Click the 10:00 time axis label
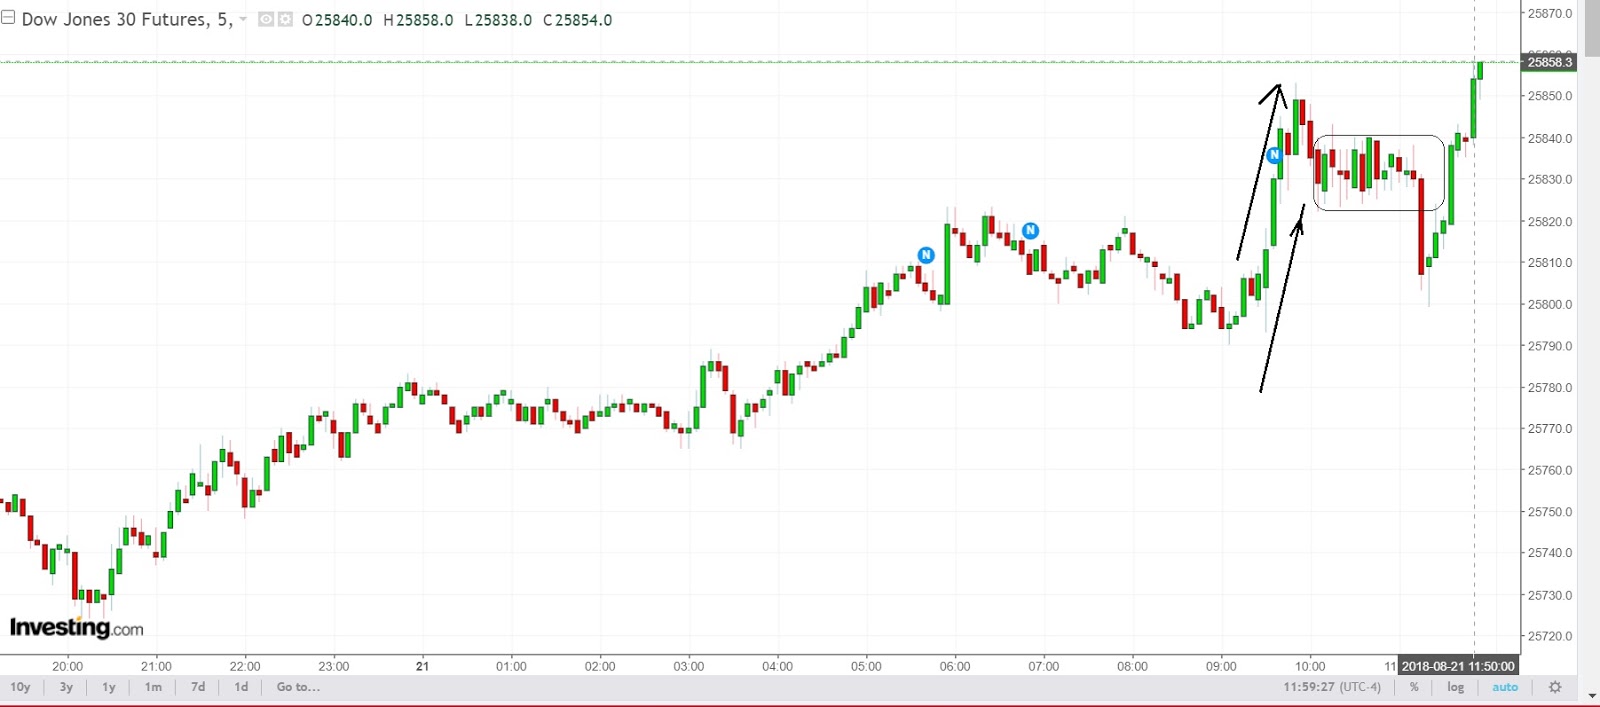The image size is (1600, 707). [x=1310, y=666]
